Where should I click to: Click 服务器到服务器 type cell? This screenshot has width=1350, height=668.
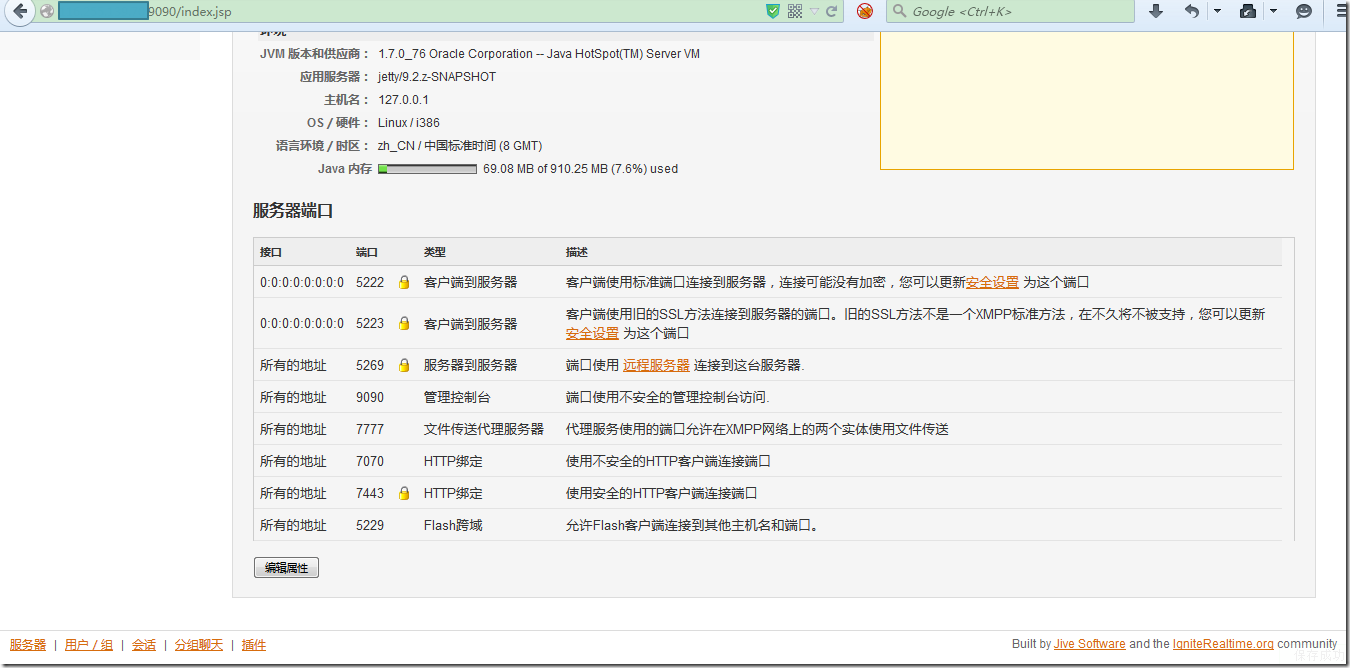[x=471, y=365]
